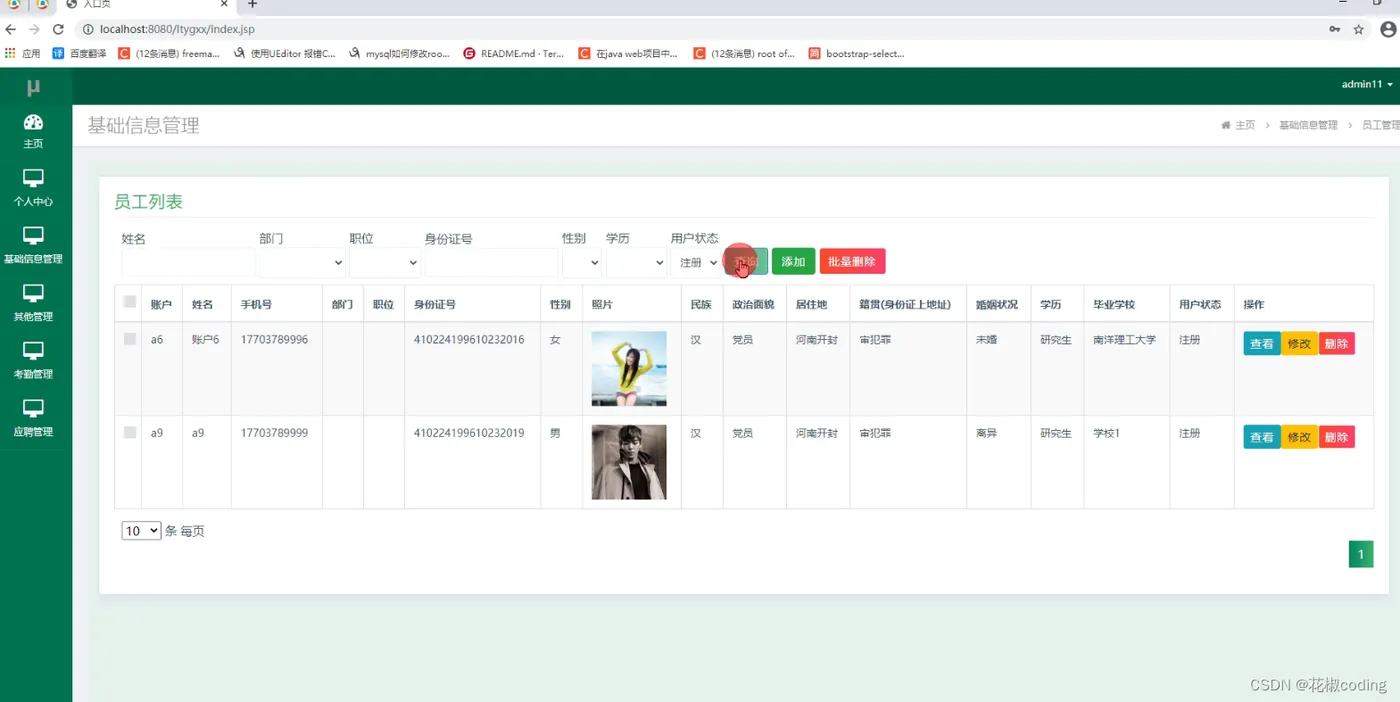Screen dimensions: 1400x702
Task: Click the browser address bar URL
Action: pos(177,30)
